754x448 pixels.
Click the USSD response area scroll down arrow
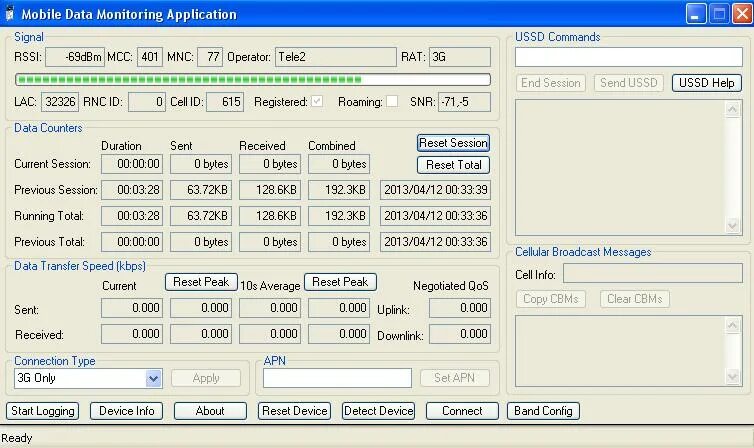732,225
